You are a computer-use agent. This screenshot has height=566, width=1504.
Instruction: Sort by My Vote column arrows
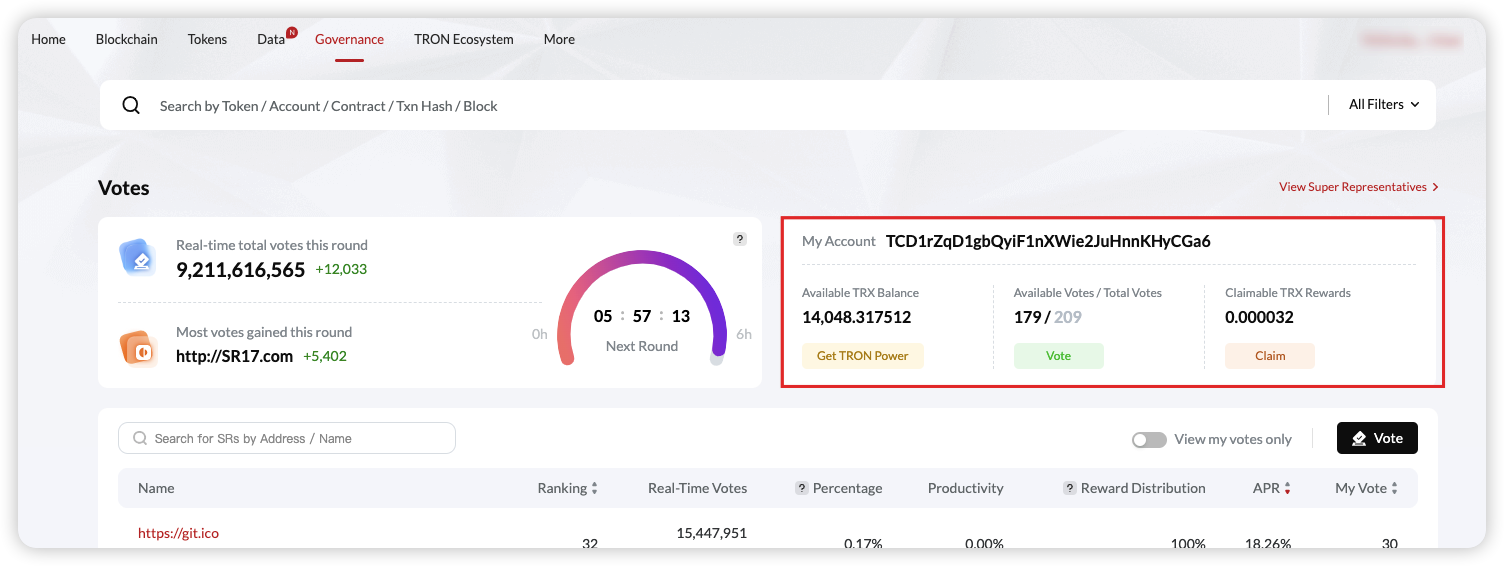point(1394,488)
